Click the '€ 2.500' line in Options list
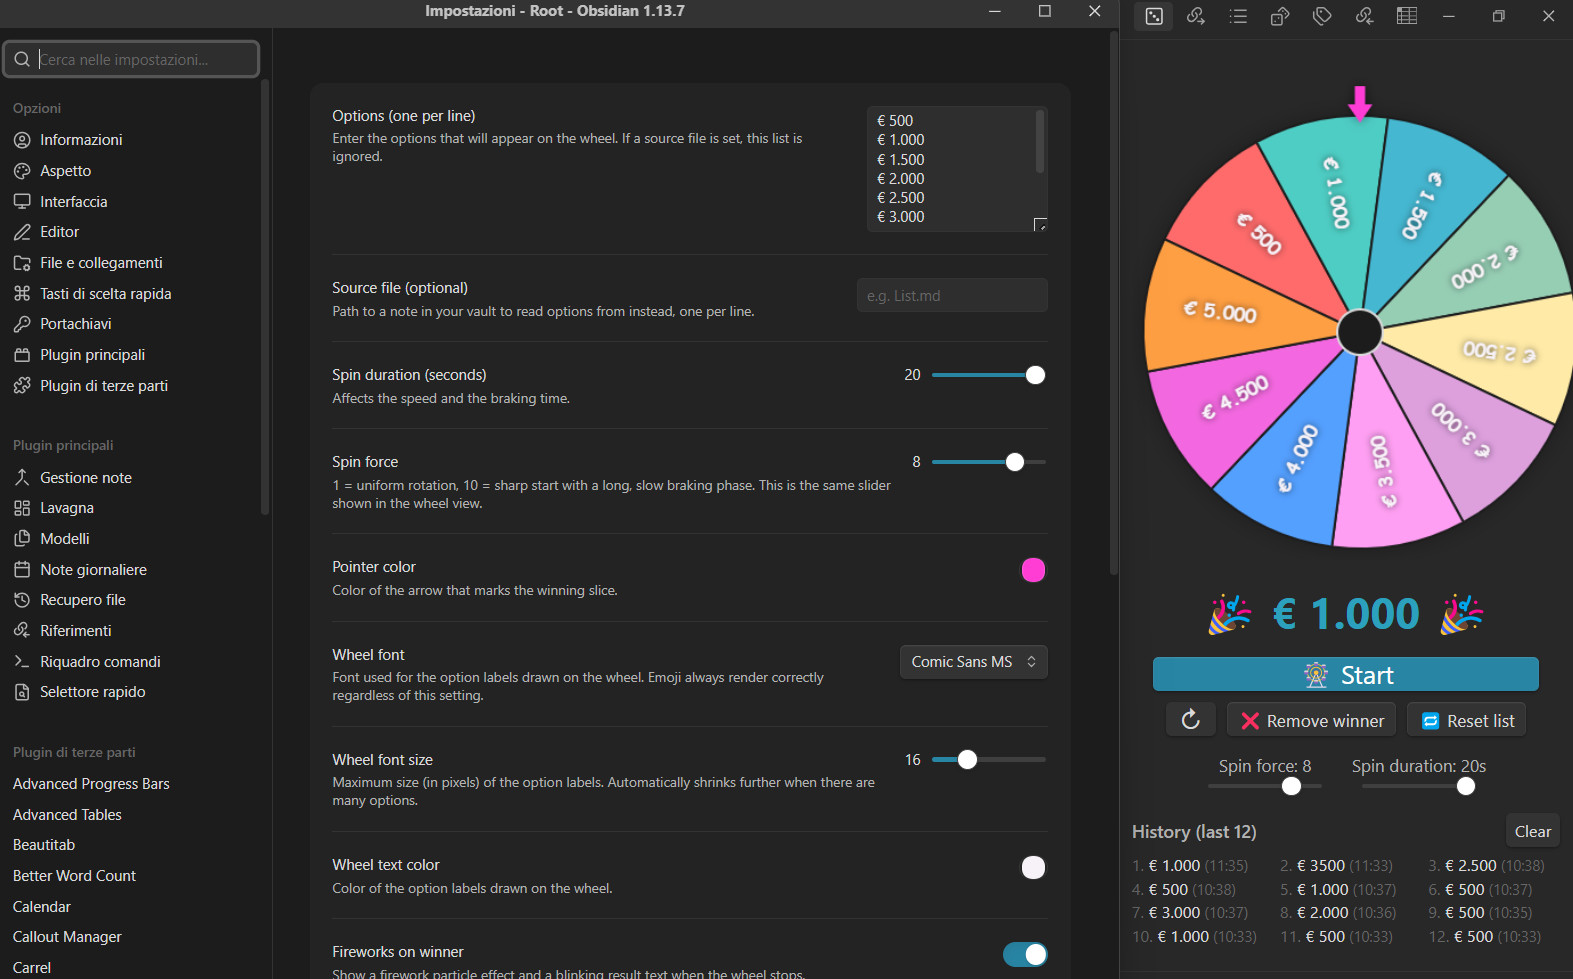Screen dimensions: 1573x979 pos(901,198)
